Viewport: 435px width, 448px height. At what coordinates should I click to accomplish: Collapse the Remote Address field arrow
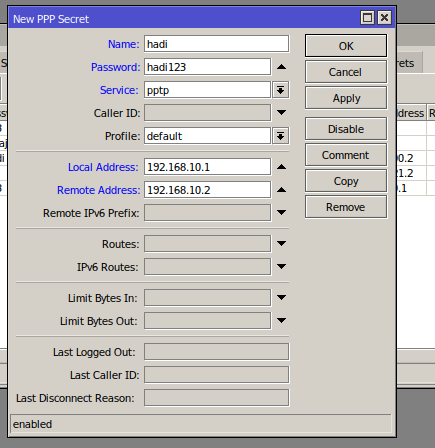click(281, 190)
